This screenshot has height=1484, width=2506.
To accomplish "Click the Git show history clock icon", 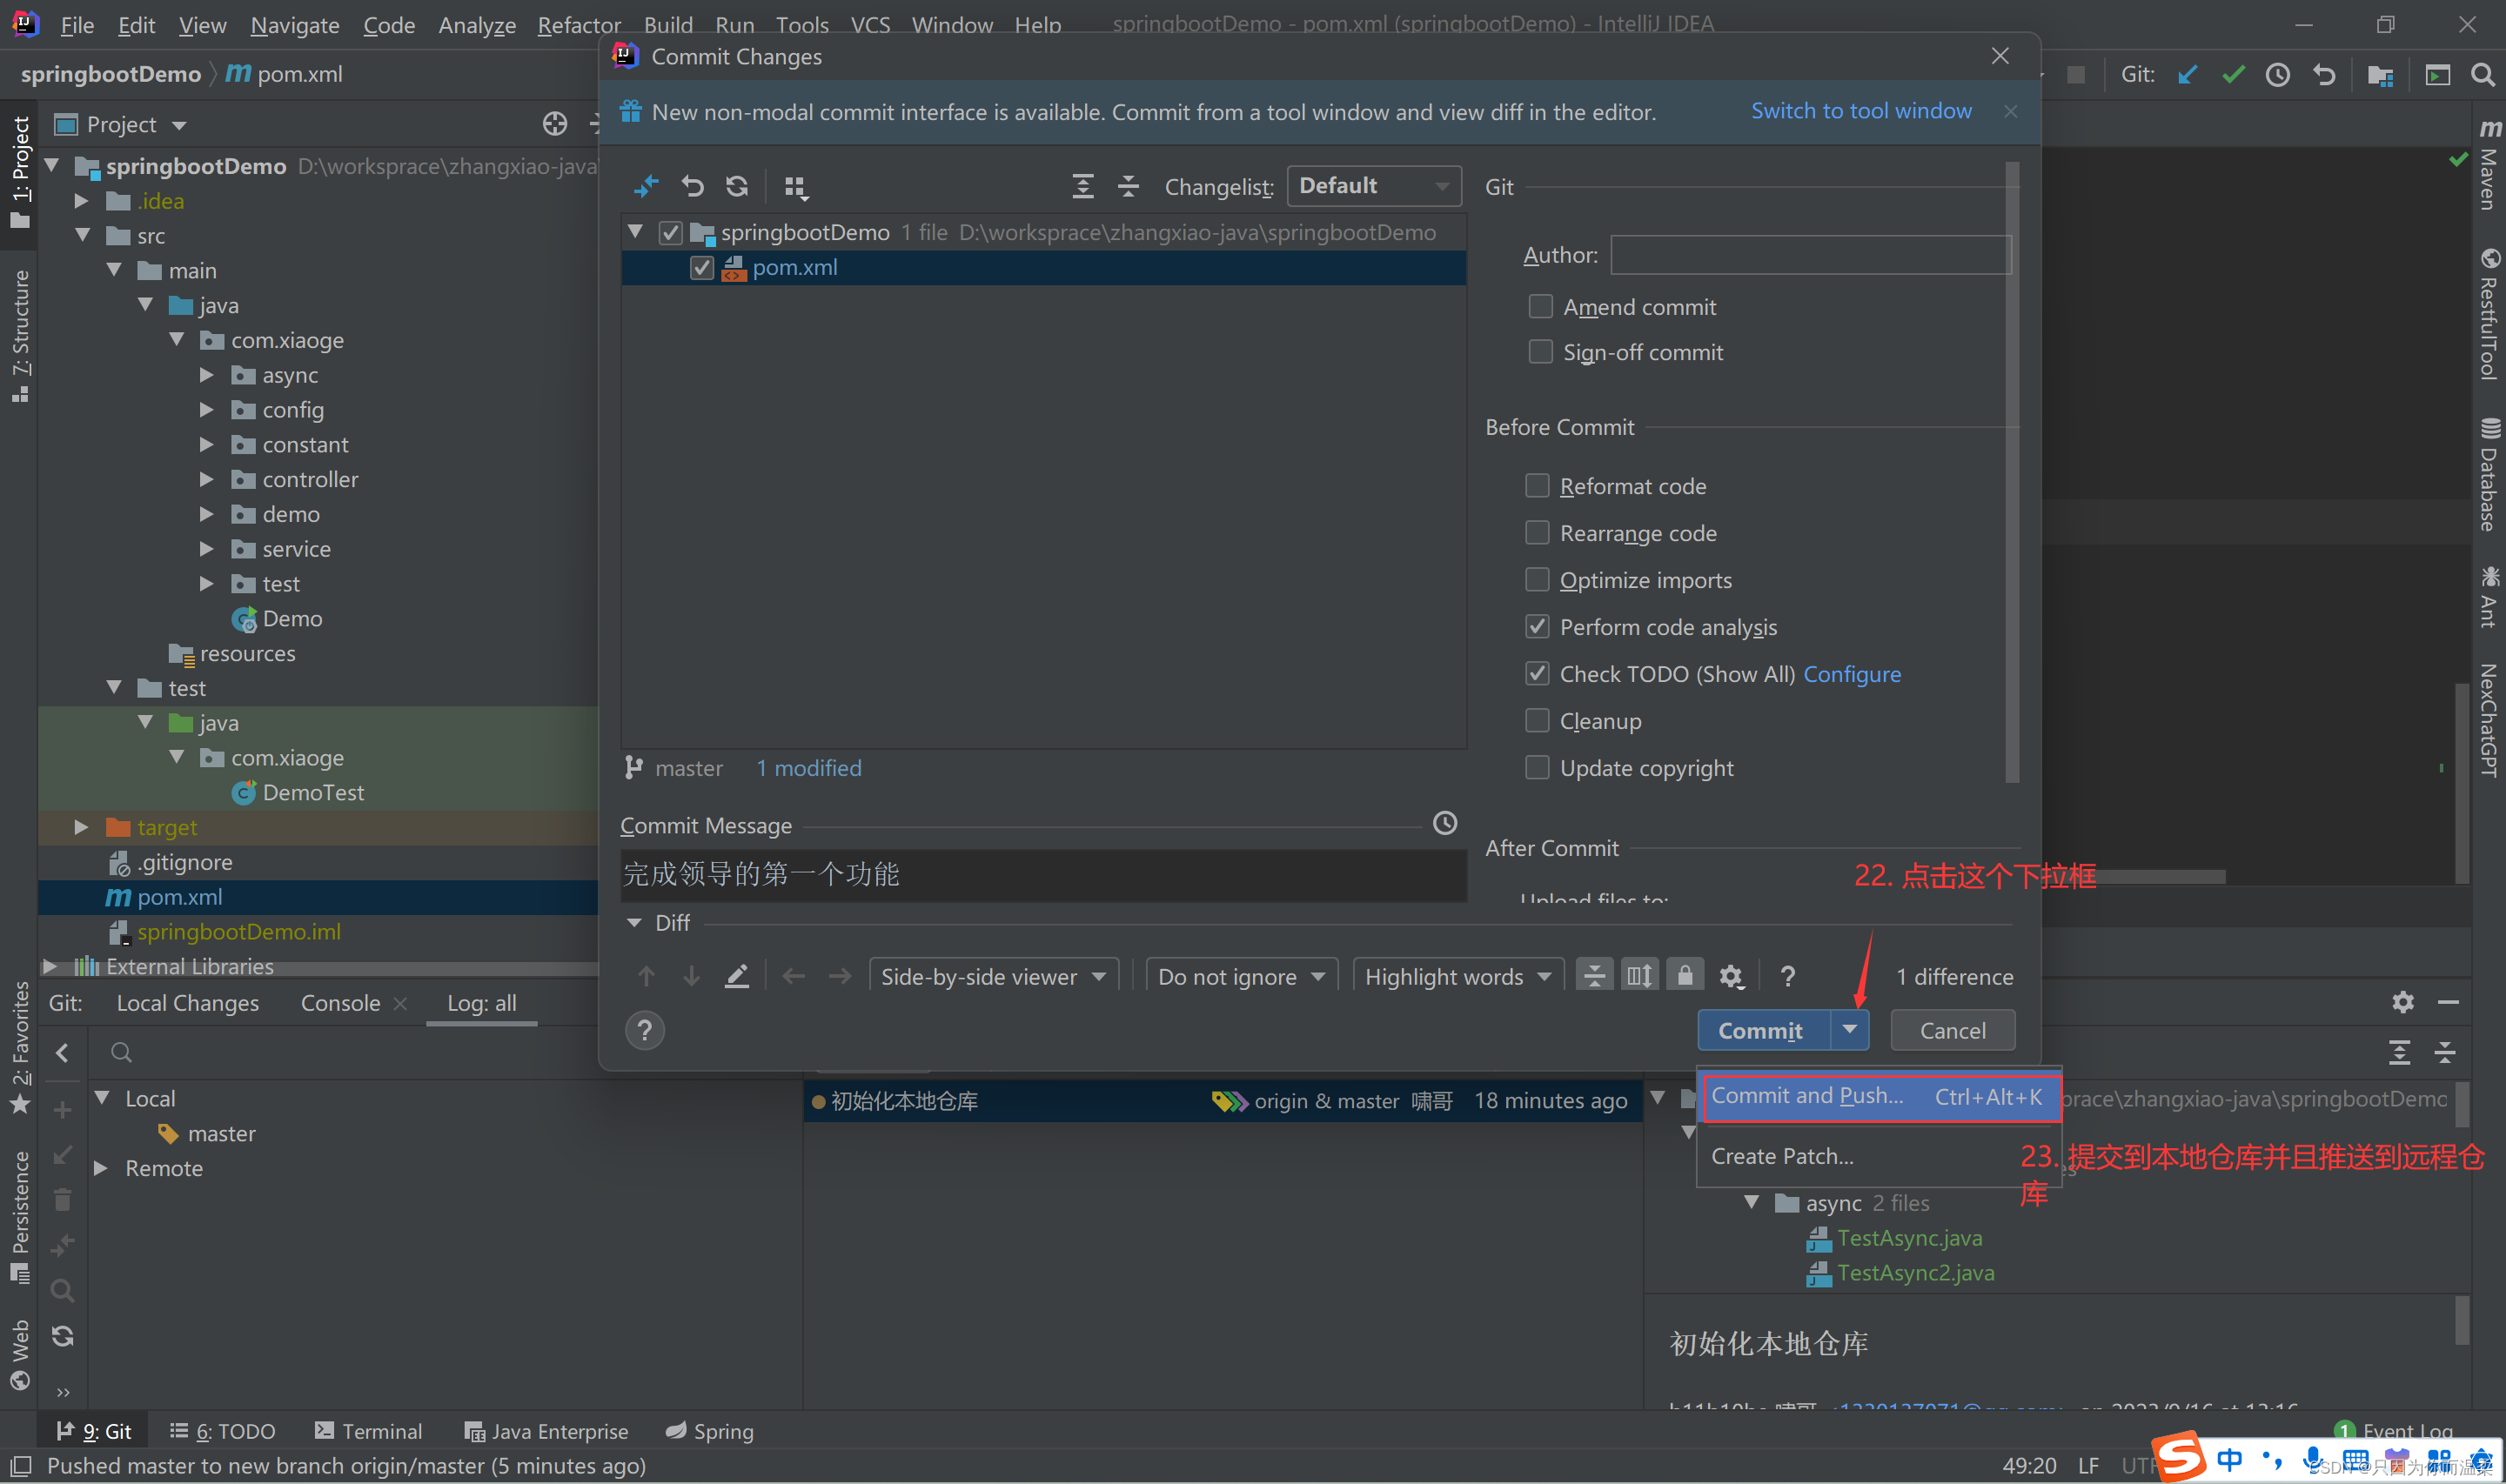I will click(x=2278, y=75).
